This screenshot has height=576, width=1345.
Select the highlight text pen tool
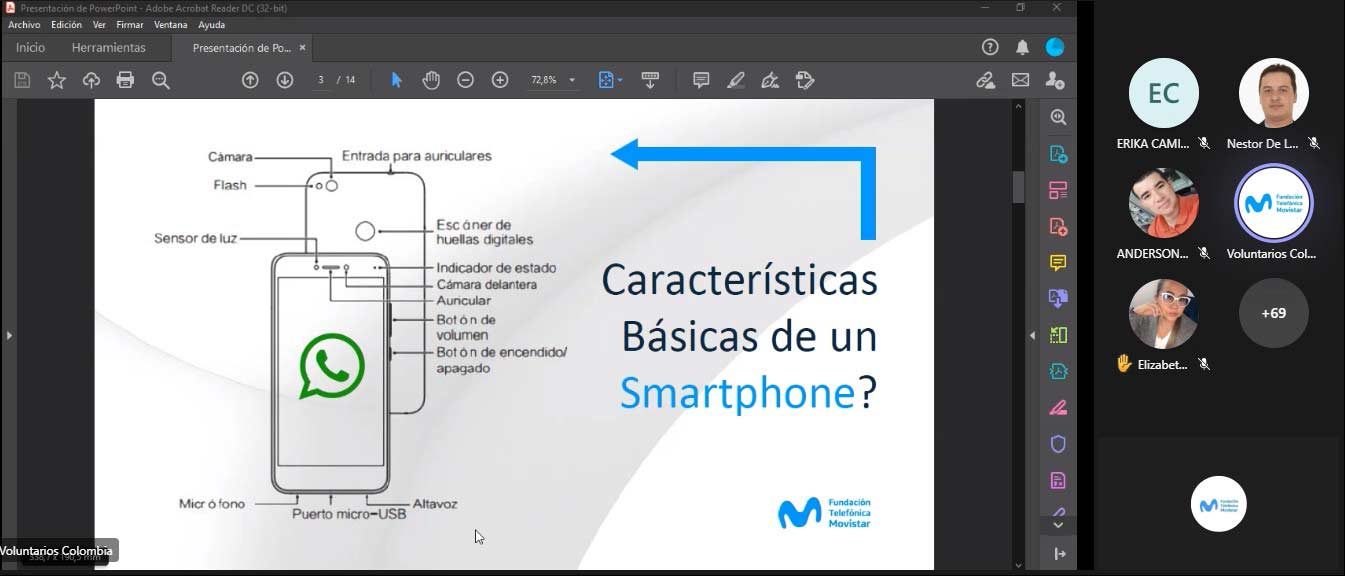pos(735,80)
